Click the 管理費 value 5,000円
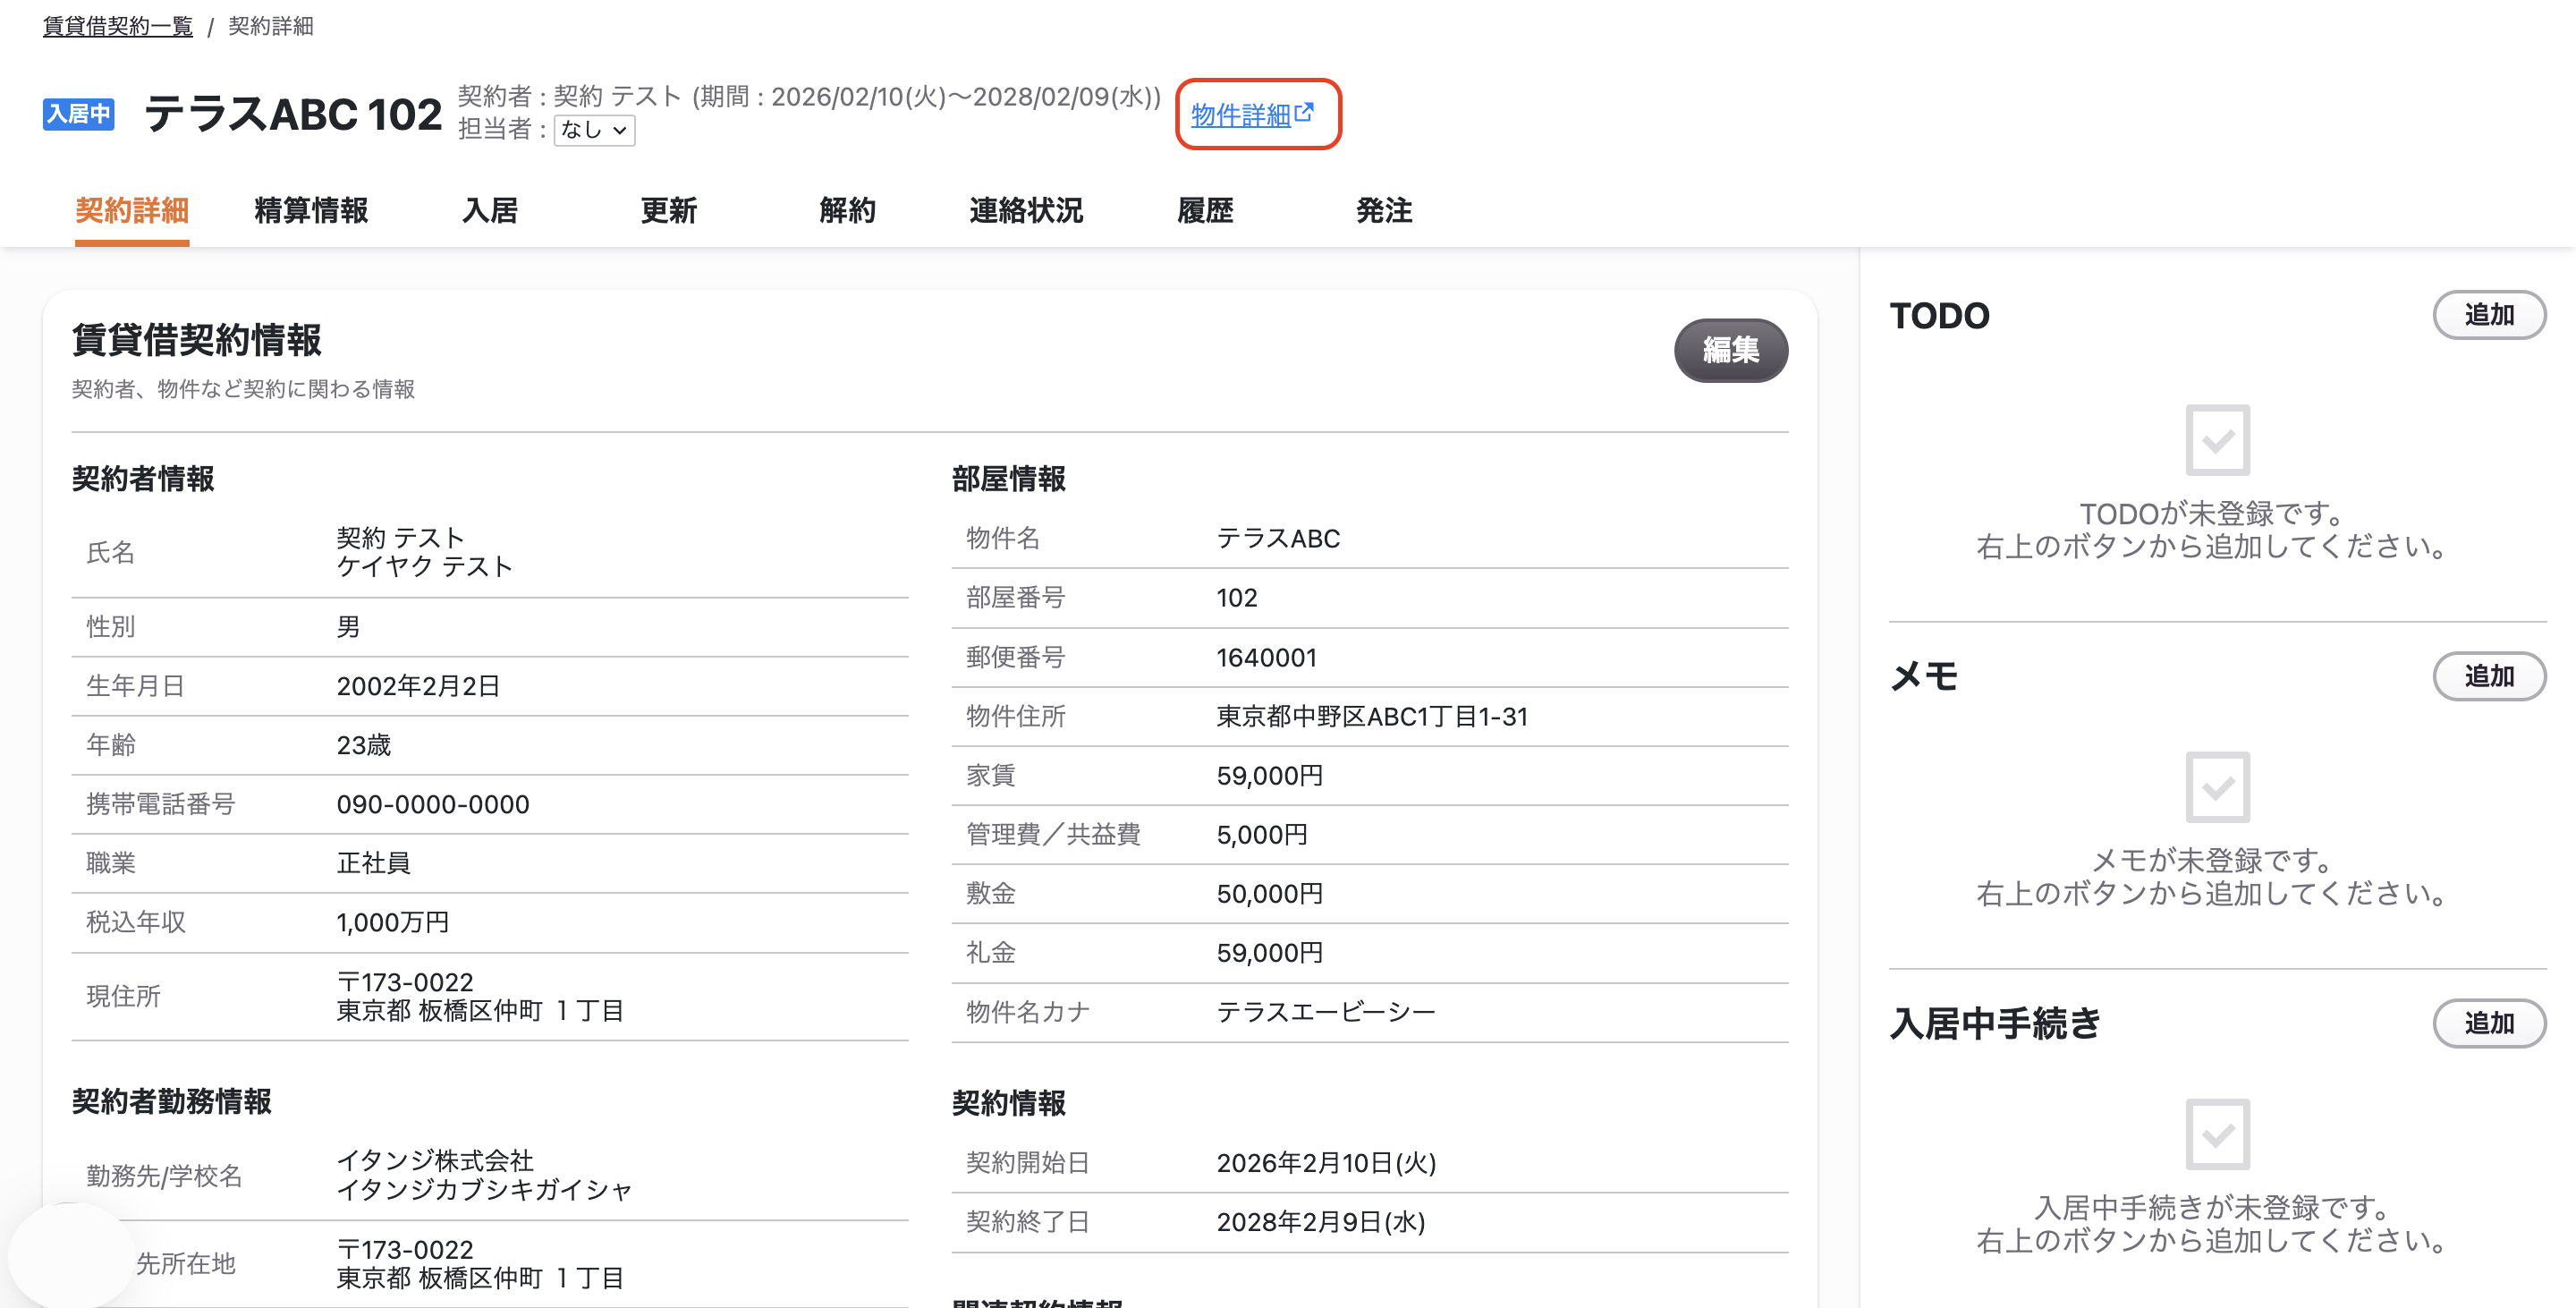 click(1262, 834)
